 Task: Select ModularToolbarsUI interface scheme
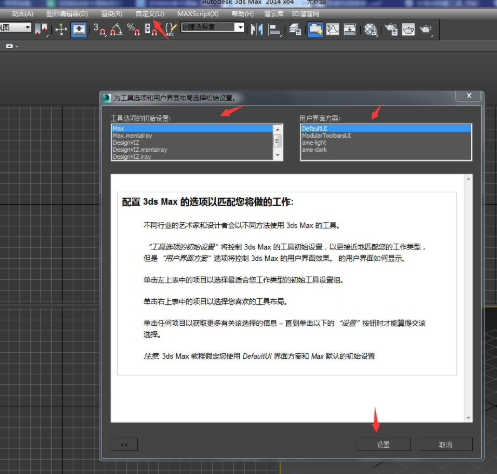click(x=386, y=136)
